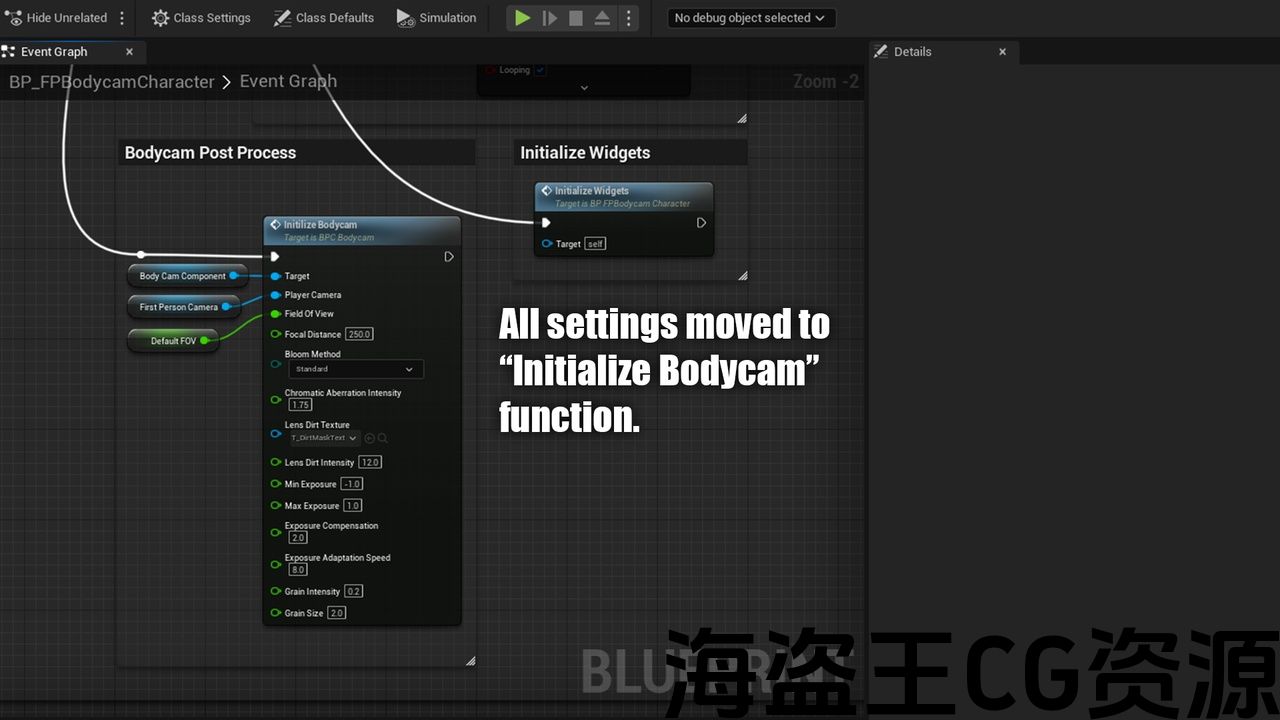The width and height of the screenshot is (1280, 720).
Task: Toggle the Looping checkbox on the top node
Action: click(541, 70)
